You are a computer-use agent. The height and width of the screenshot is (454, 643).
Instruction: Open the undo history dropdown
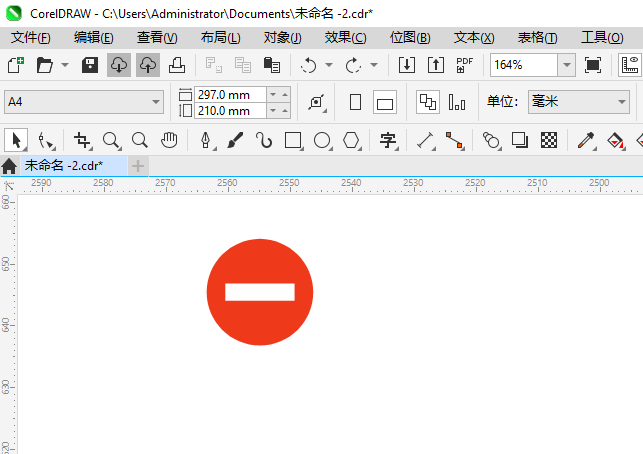pos(329,65)
